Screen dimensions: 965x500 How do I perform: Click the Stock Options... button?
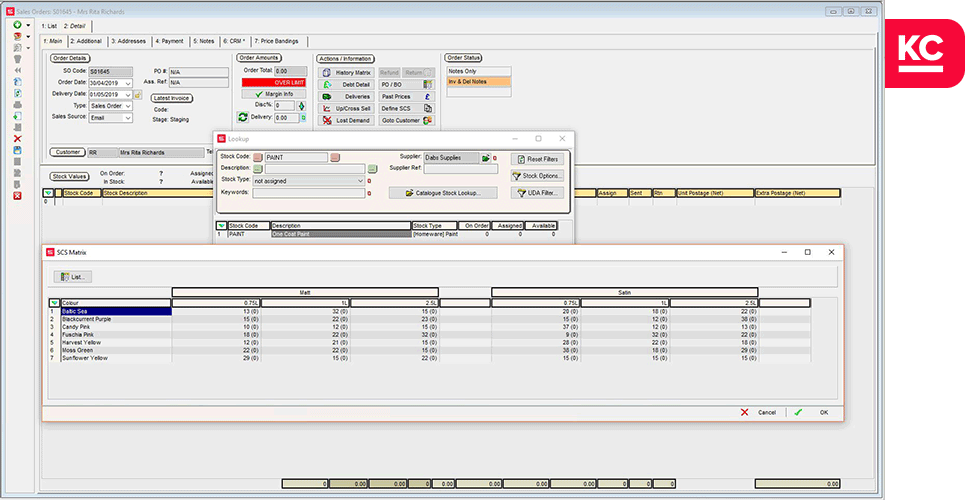pyautogui.click(x=537, y=176)
